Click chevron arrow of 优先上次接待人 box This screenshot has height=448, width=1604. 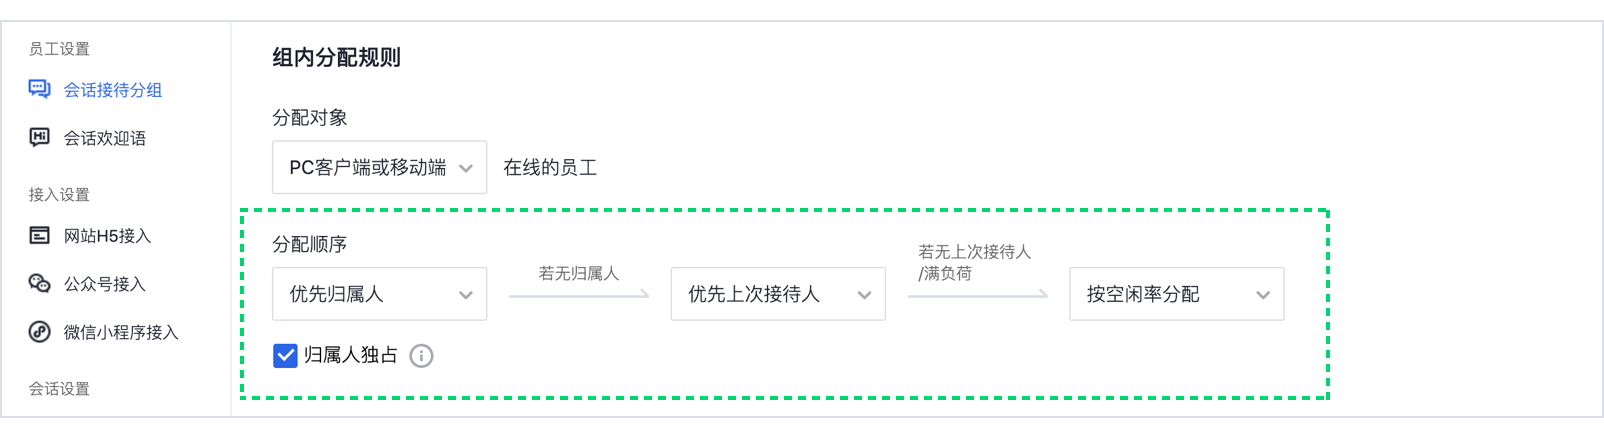coord(865,295)
